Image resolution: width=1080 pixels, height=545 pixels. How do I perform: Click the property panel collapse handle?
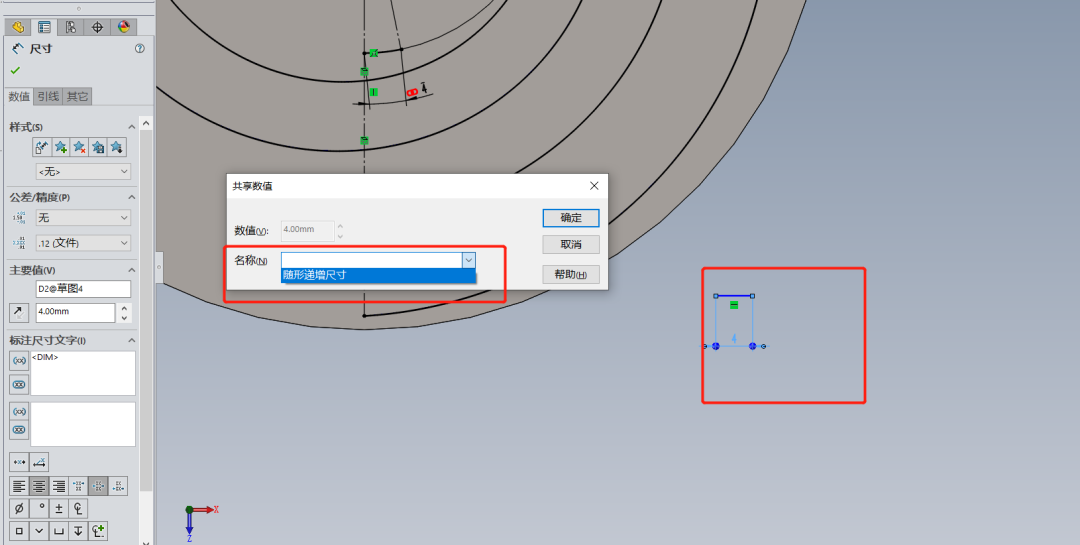159,265
